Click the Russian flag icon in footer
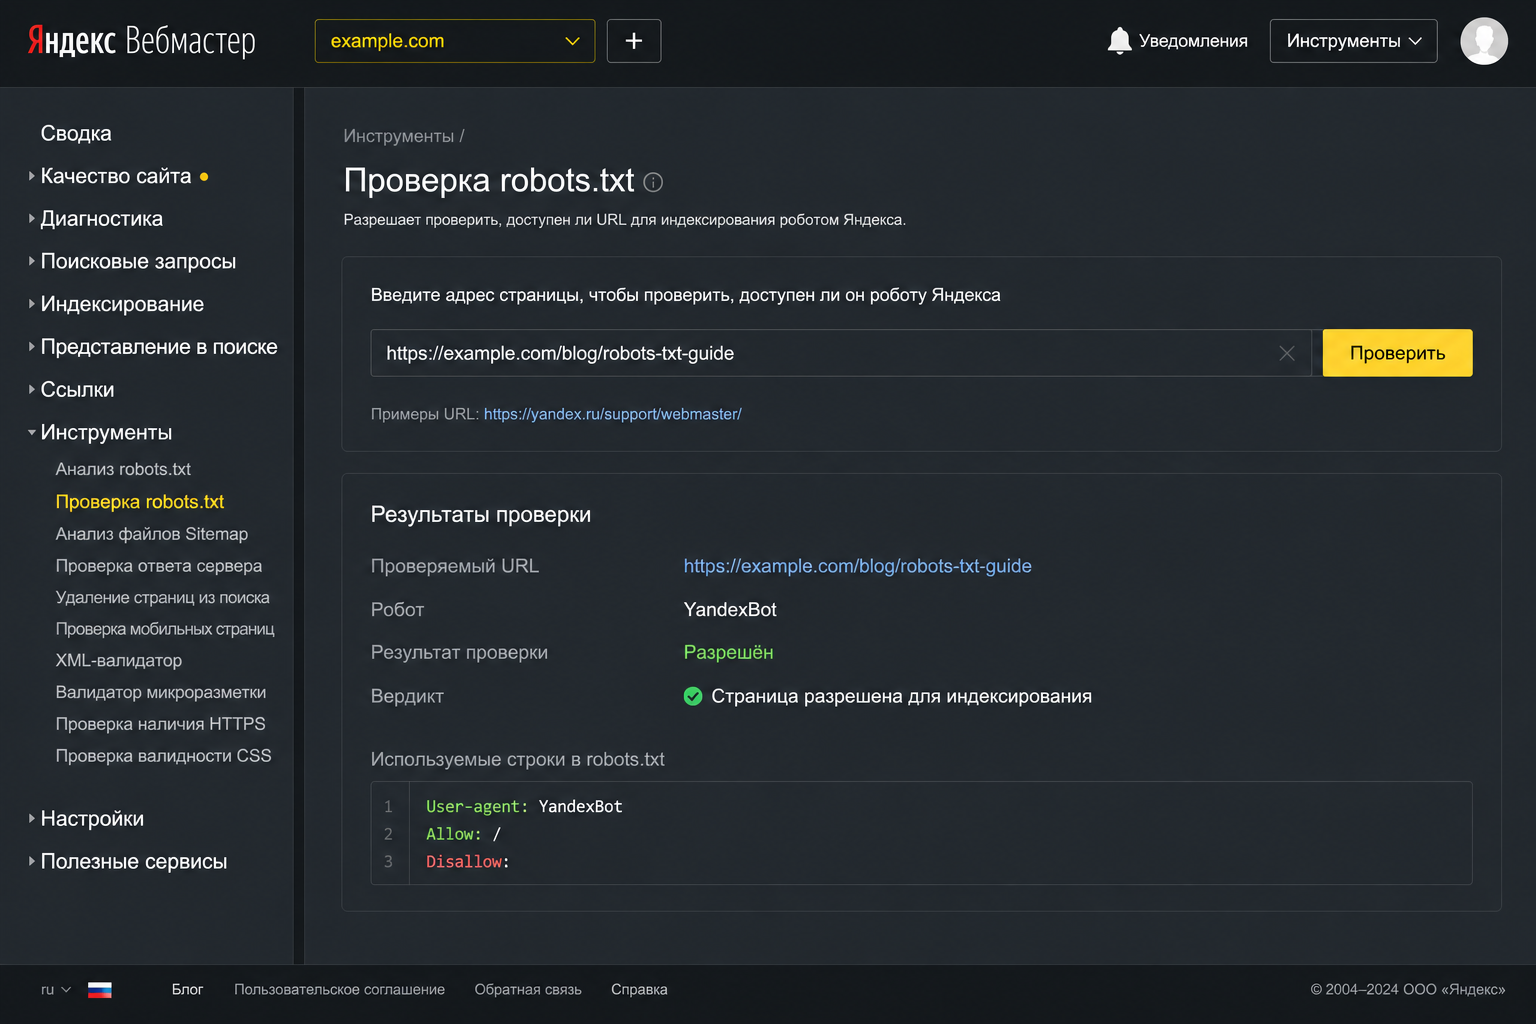Image resolution: width=1536 pixels, height=1024 pixels. [x=100, y=990]
